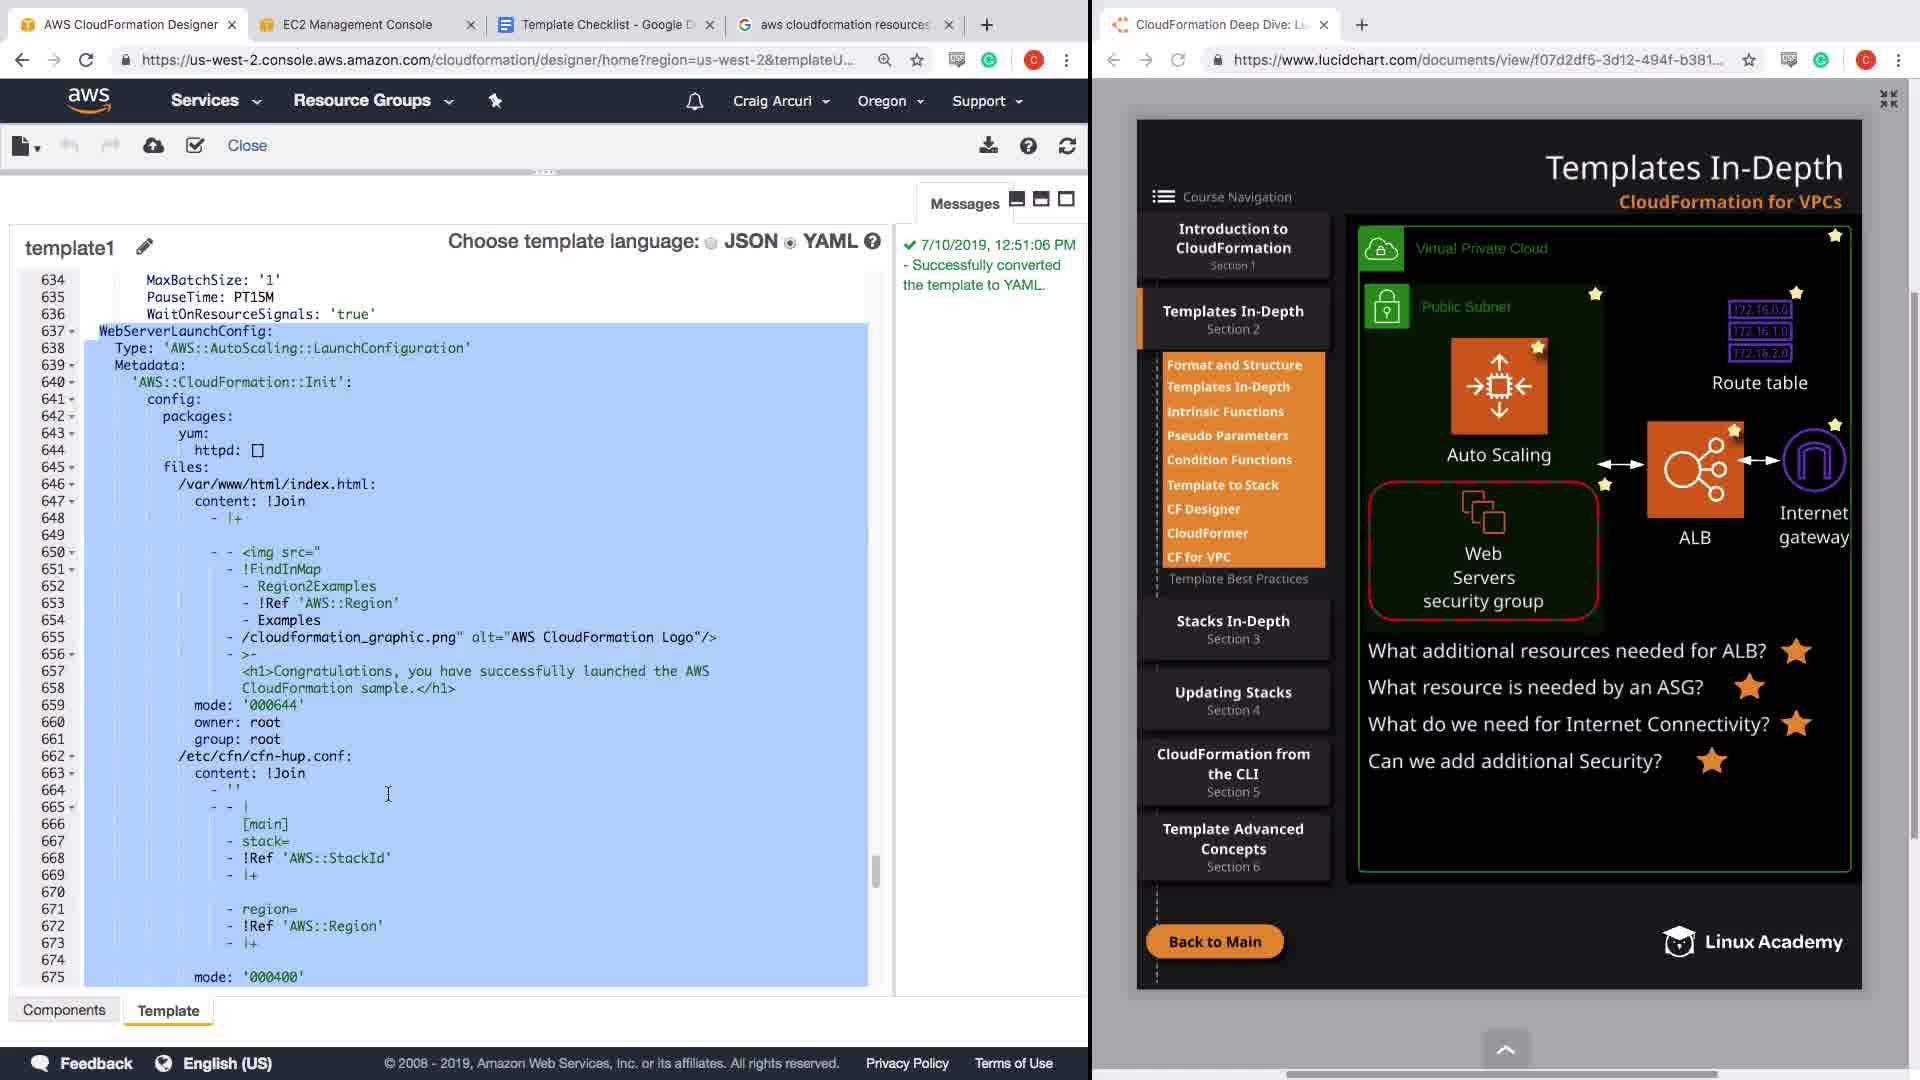
Task: Click the validate template checkbox icon
Action: (195, 146)
